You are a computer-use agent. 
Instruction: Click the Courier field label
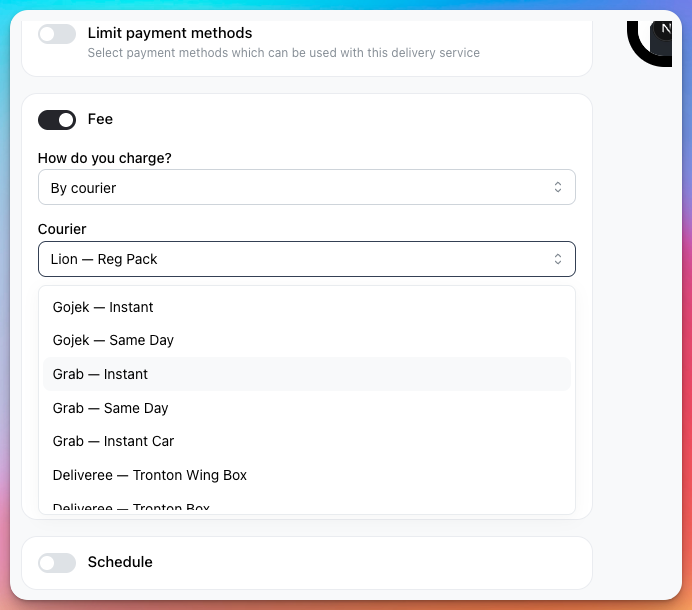(62, 229)
